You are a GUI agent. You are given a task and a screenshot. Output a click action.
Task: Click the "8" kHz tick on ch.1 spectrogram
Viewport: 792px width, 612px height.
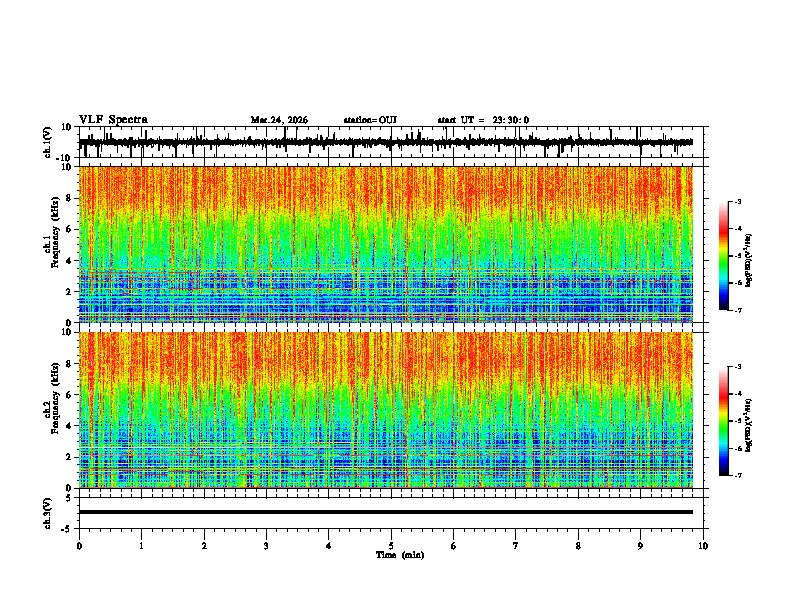point(69,198)
